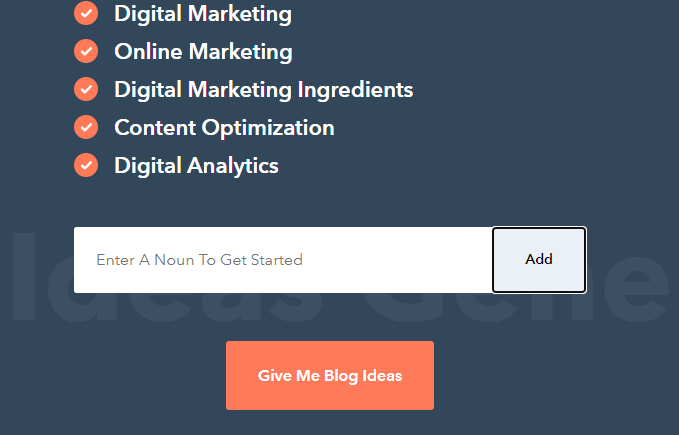Click Give Me Blog Ideas button
The height and width of the screenshot is (435, 679).
point(330,375)
